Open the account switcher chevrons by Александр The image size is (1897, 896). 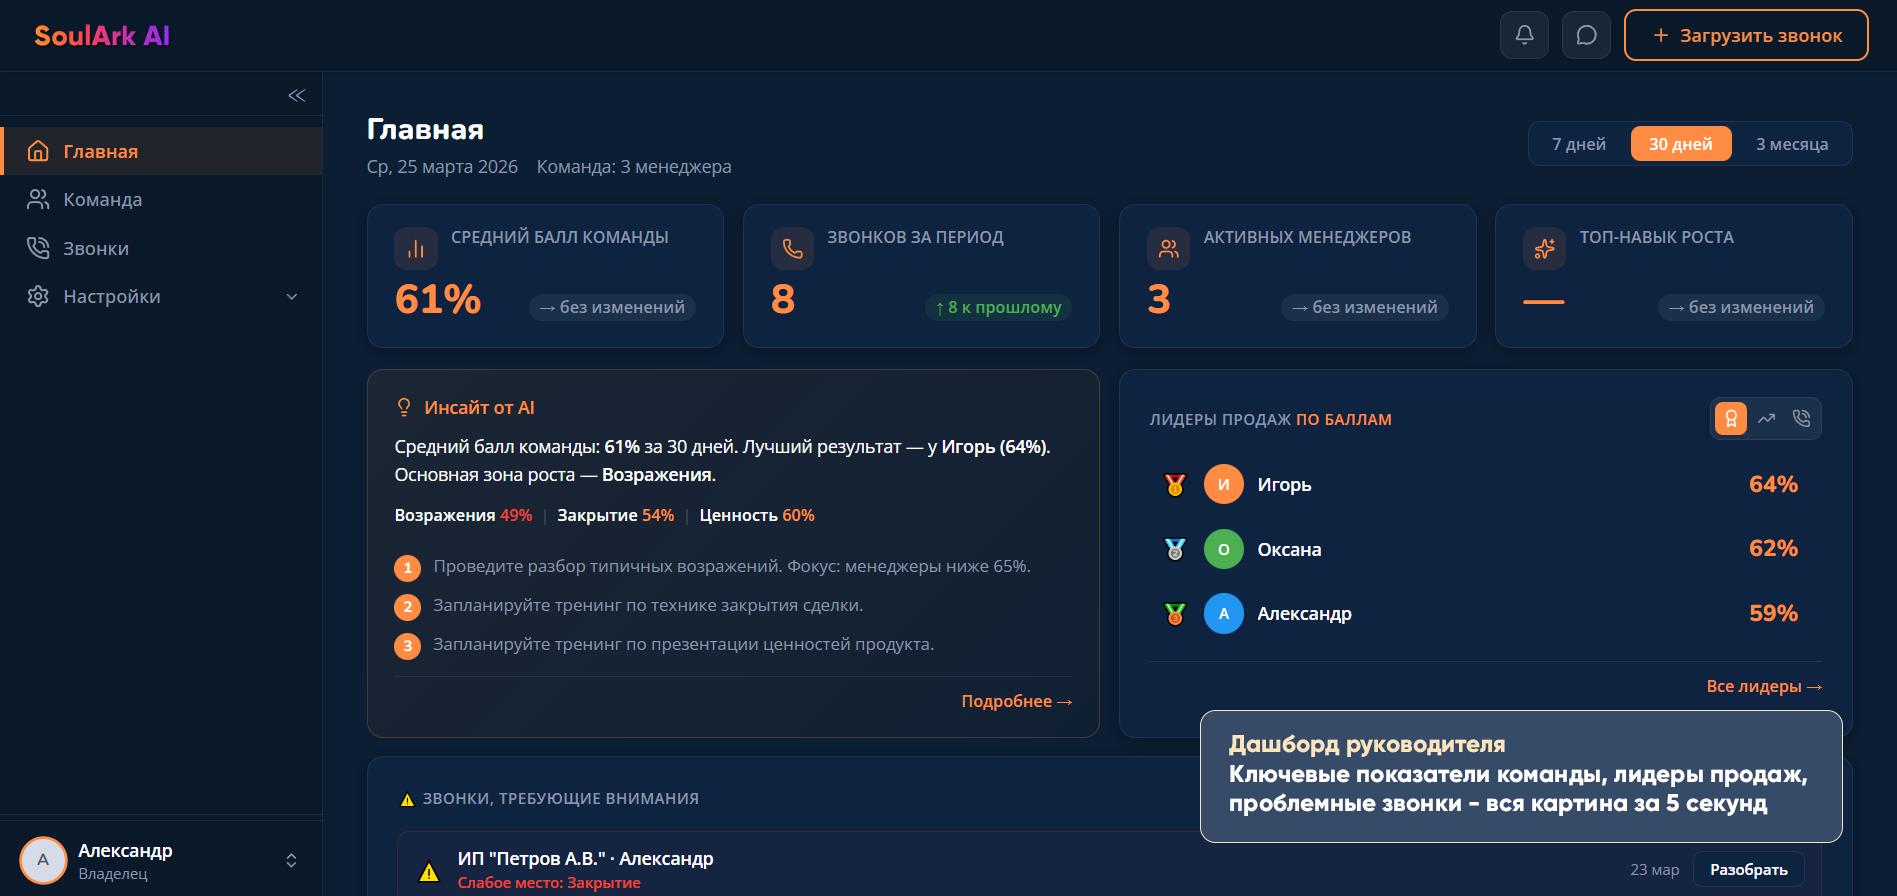coord(291,860)
